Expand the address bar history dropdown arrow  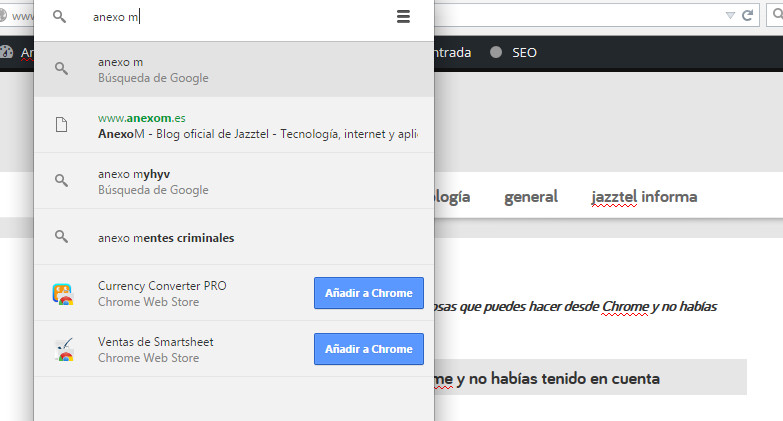point(730,15)
